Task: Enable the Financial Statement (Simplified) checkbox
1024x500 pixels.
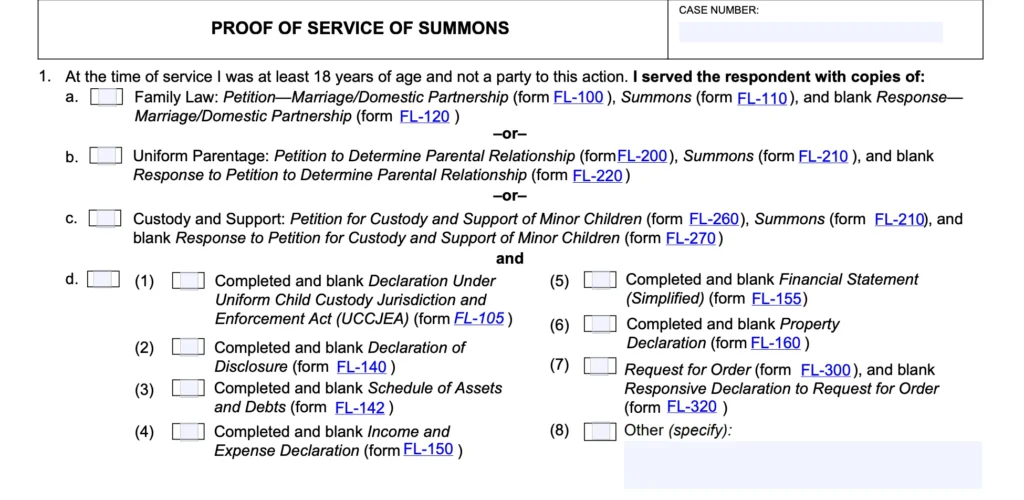Action: pos(600,280)
